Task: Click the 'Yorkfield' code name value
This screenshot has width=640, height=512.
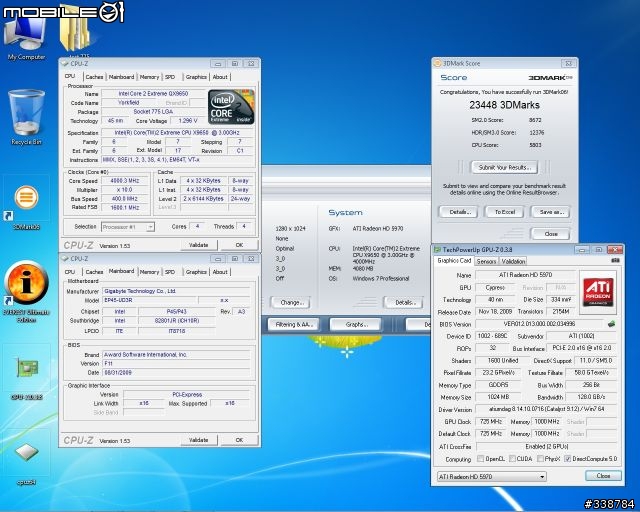Action: (128, 102)
